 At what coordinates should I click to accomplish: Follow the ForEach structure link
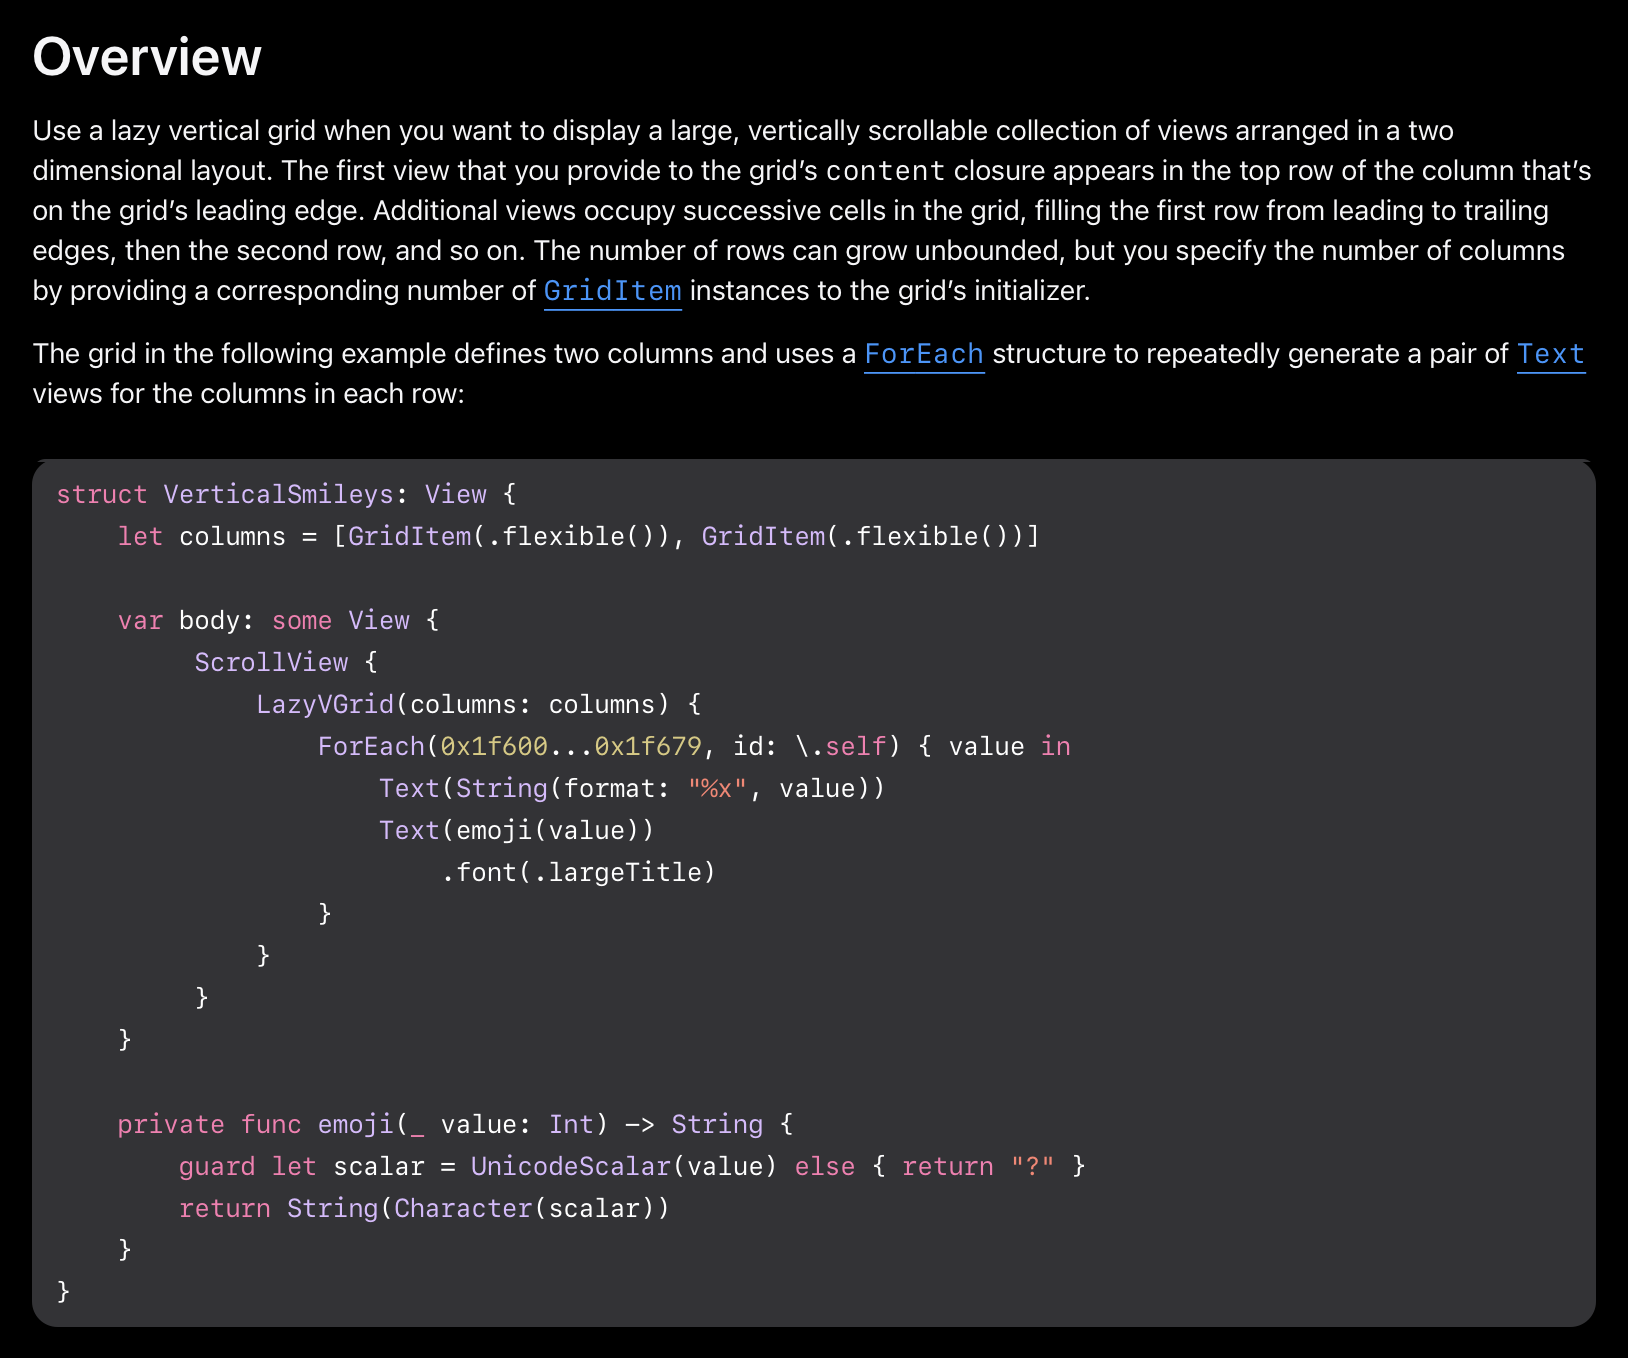point(924,354)
